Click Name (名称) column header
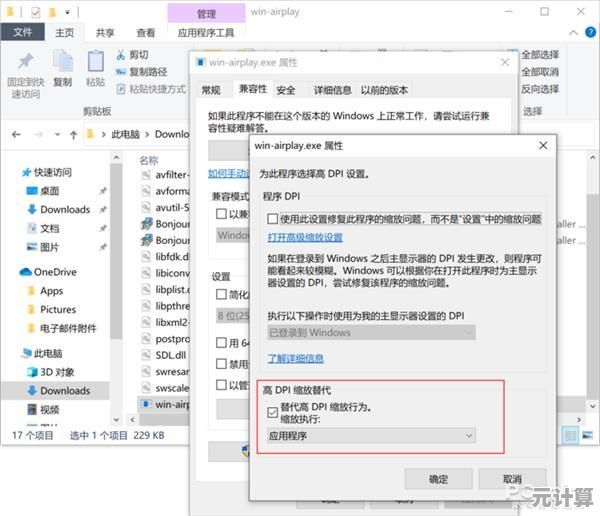The height and width of the screenshot is (516, 600). point(148,160)
